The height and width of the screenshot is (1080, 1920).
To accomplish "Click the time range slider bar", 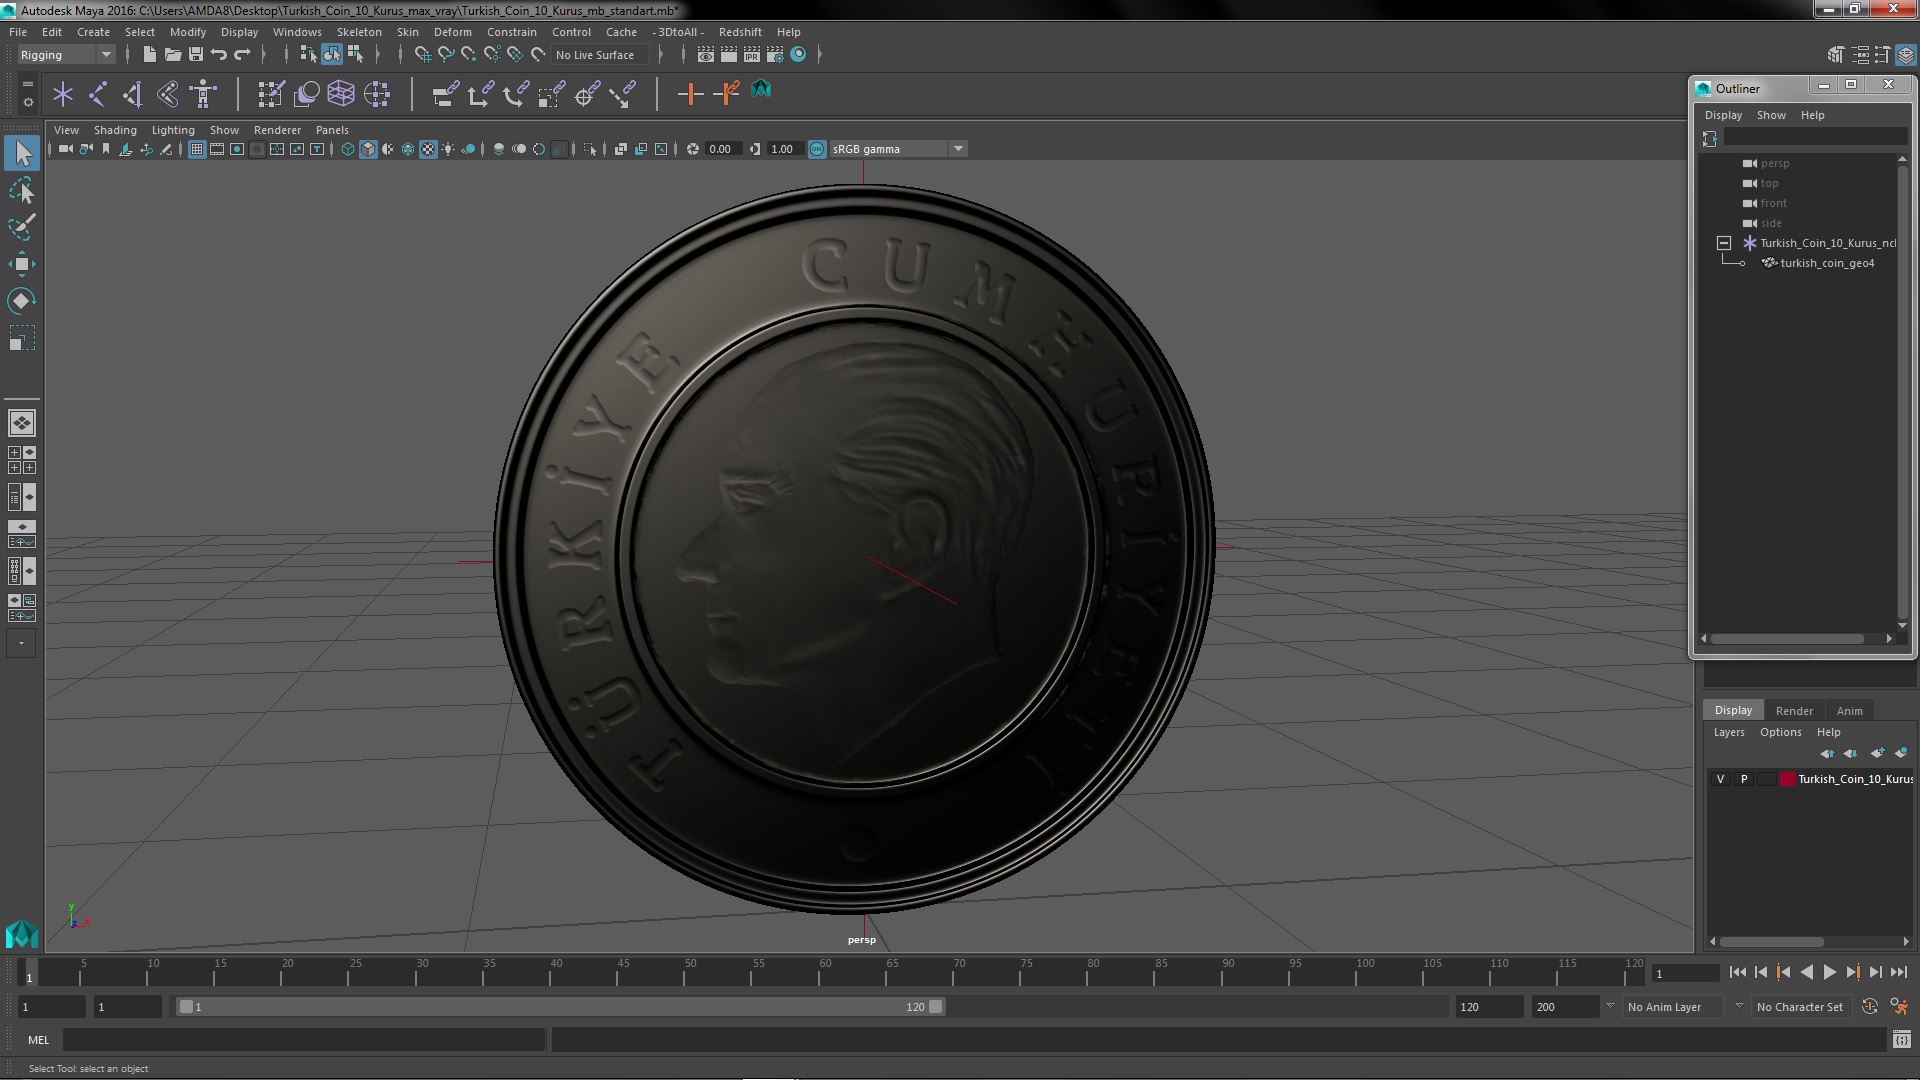I will click(x=560, y=1007).
